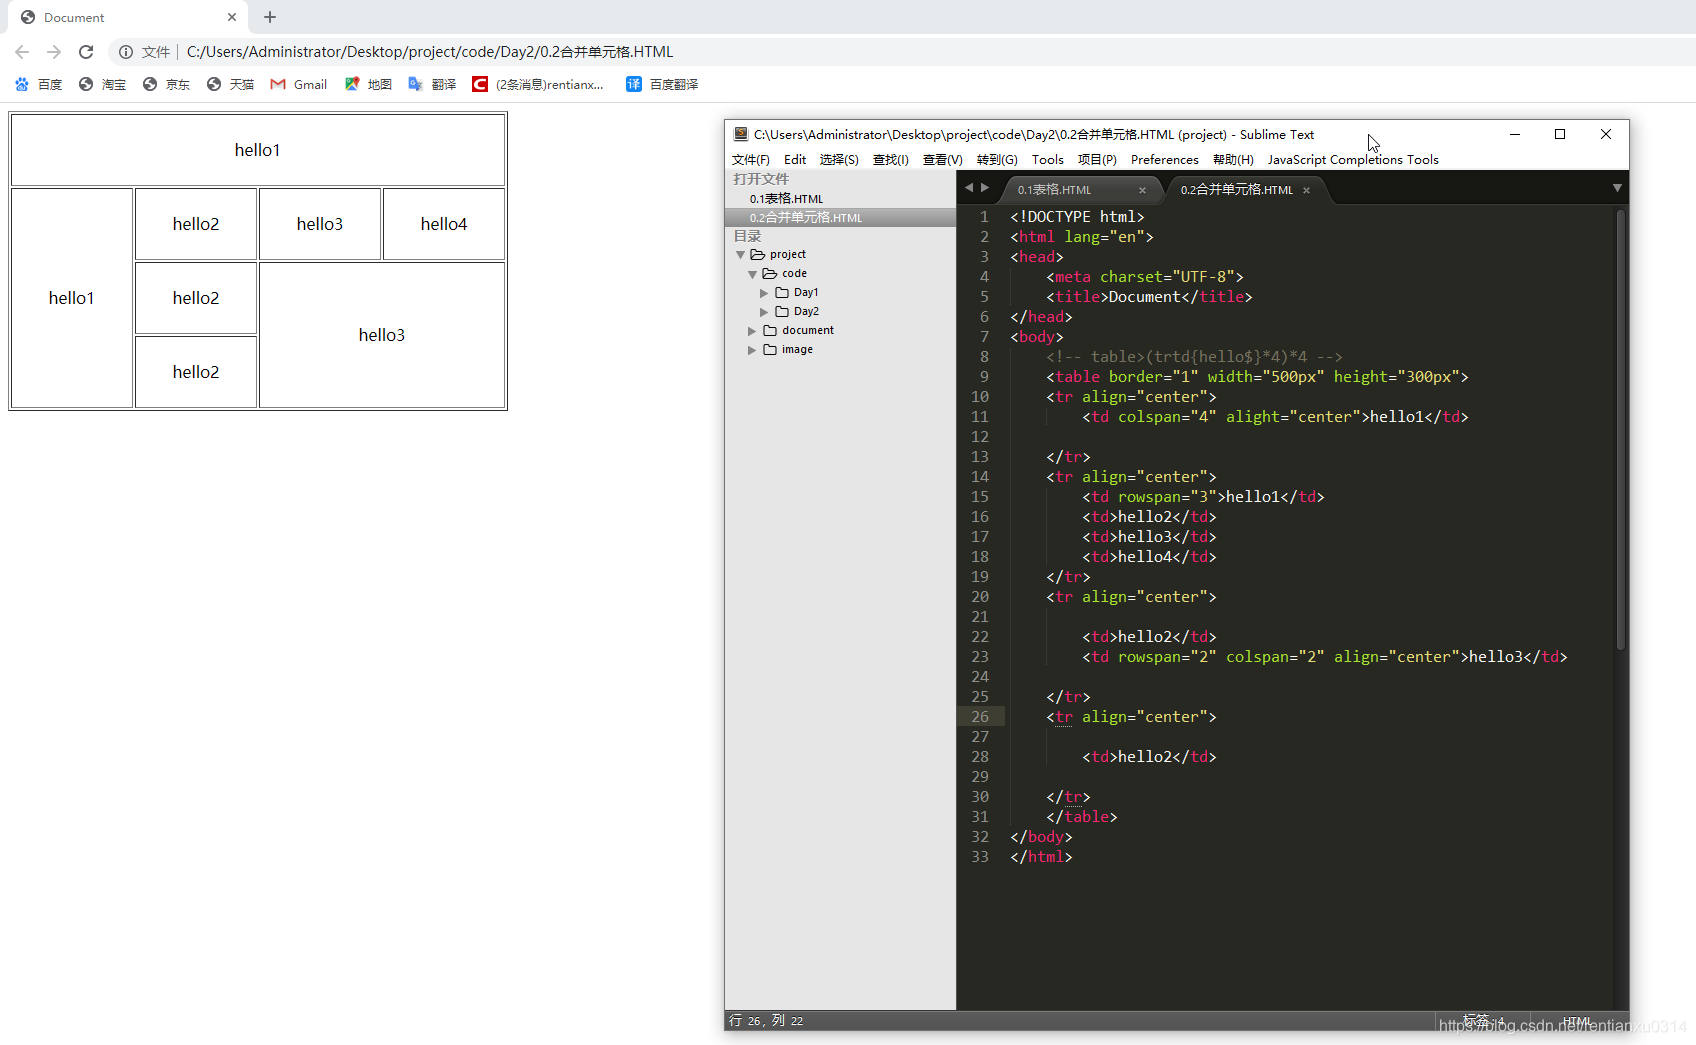Expand the image folder
Viewport: 1696px width, 1045px height.
pyautogui.click(x=752, y=350)
